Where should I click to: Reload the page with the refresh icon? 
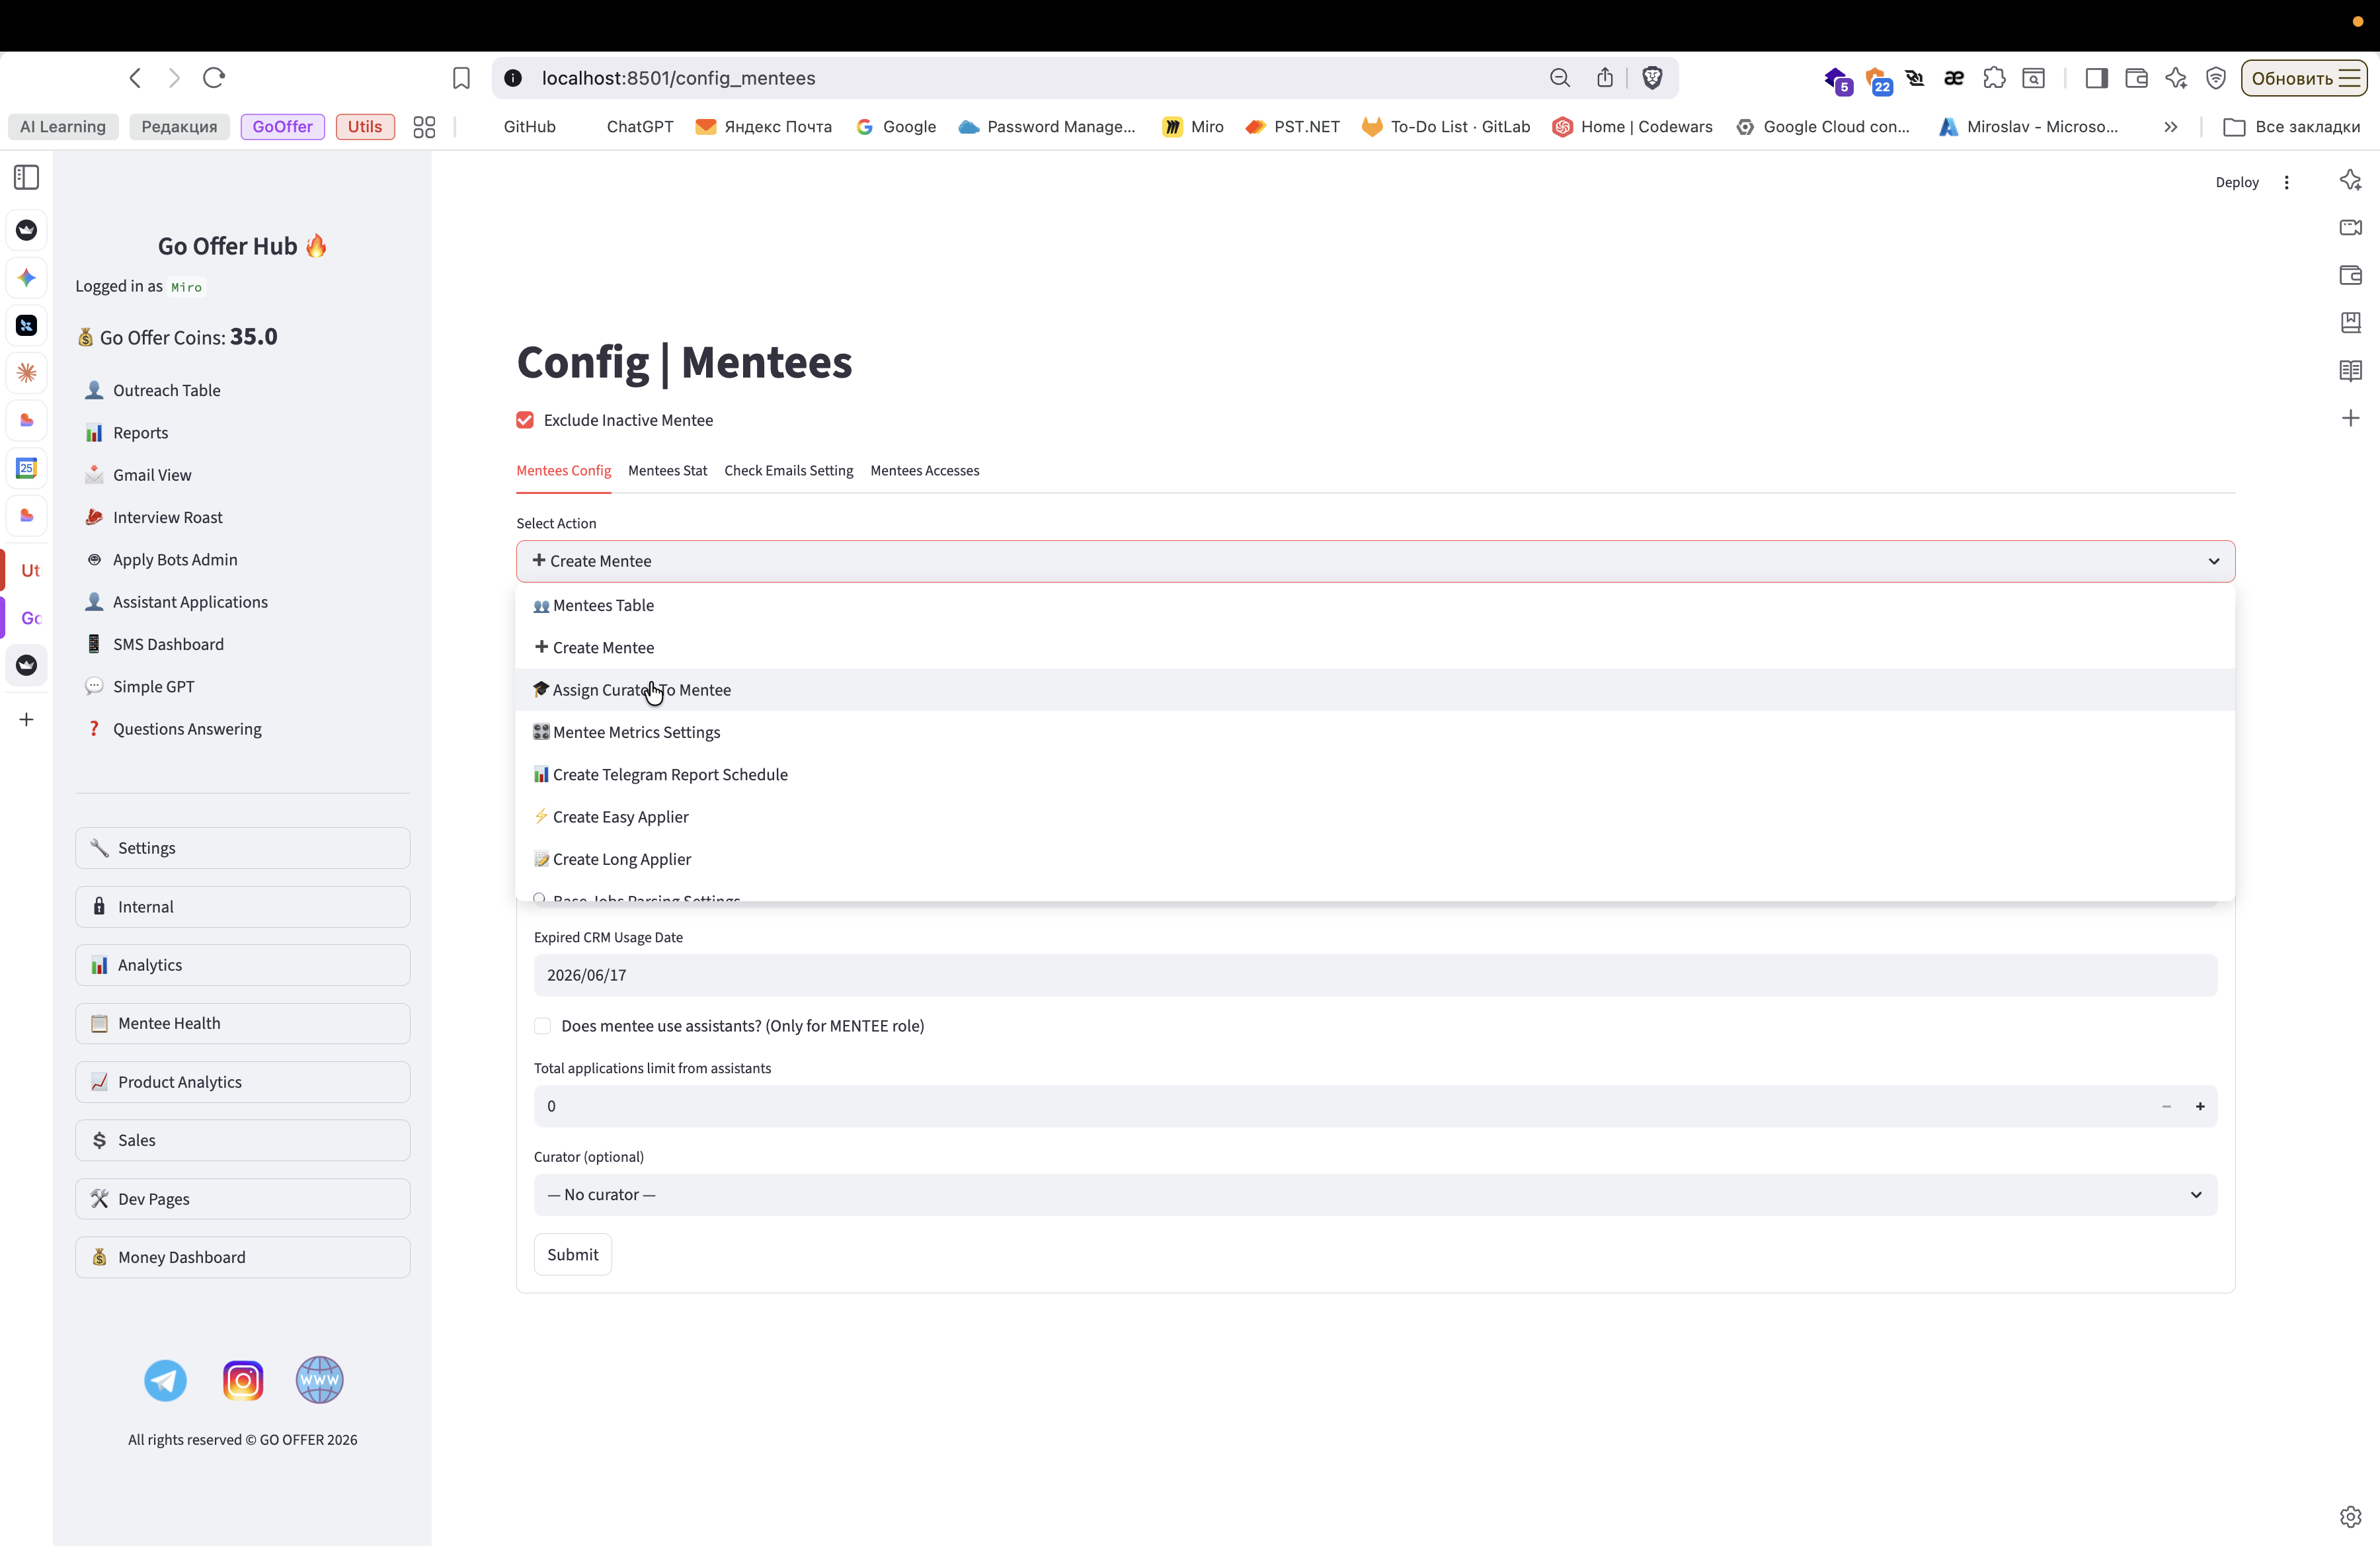tap(214, 78)
